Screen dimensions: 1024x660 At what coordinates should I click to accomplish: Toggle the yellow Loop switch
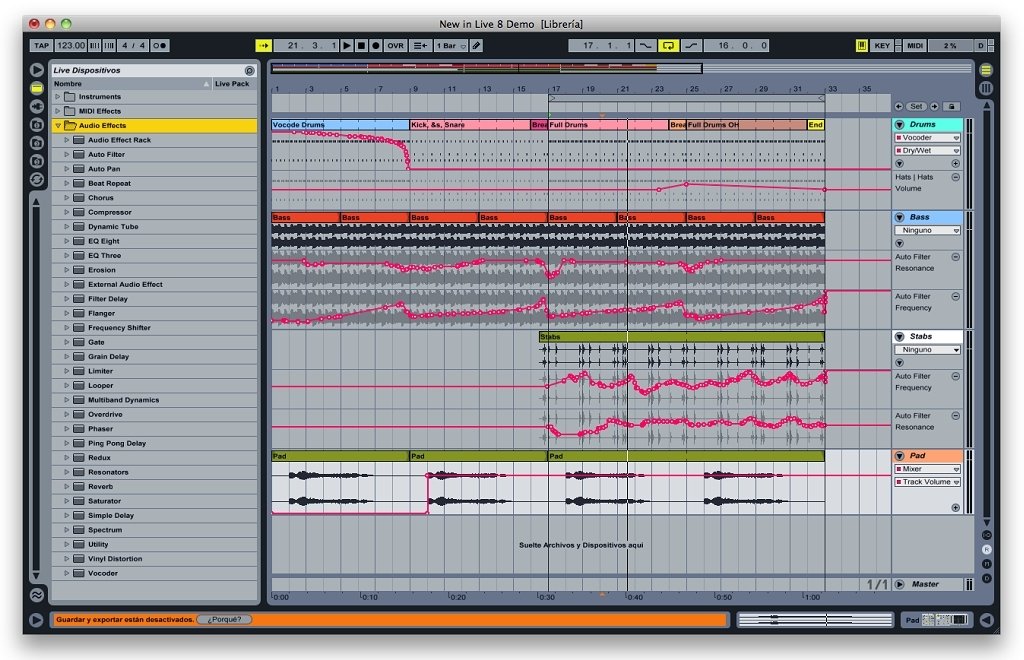[668, 46]
